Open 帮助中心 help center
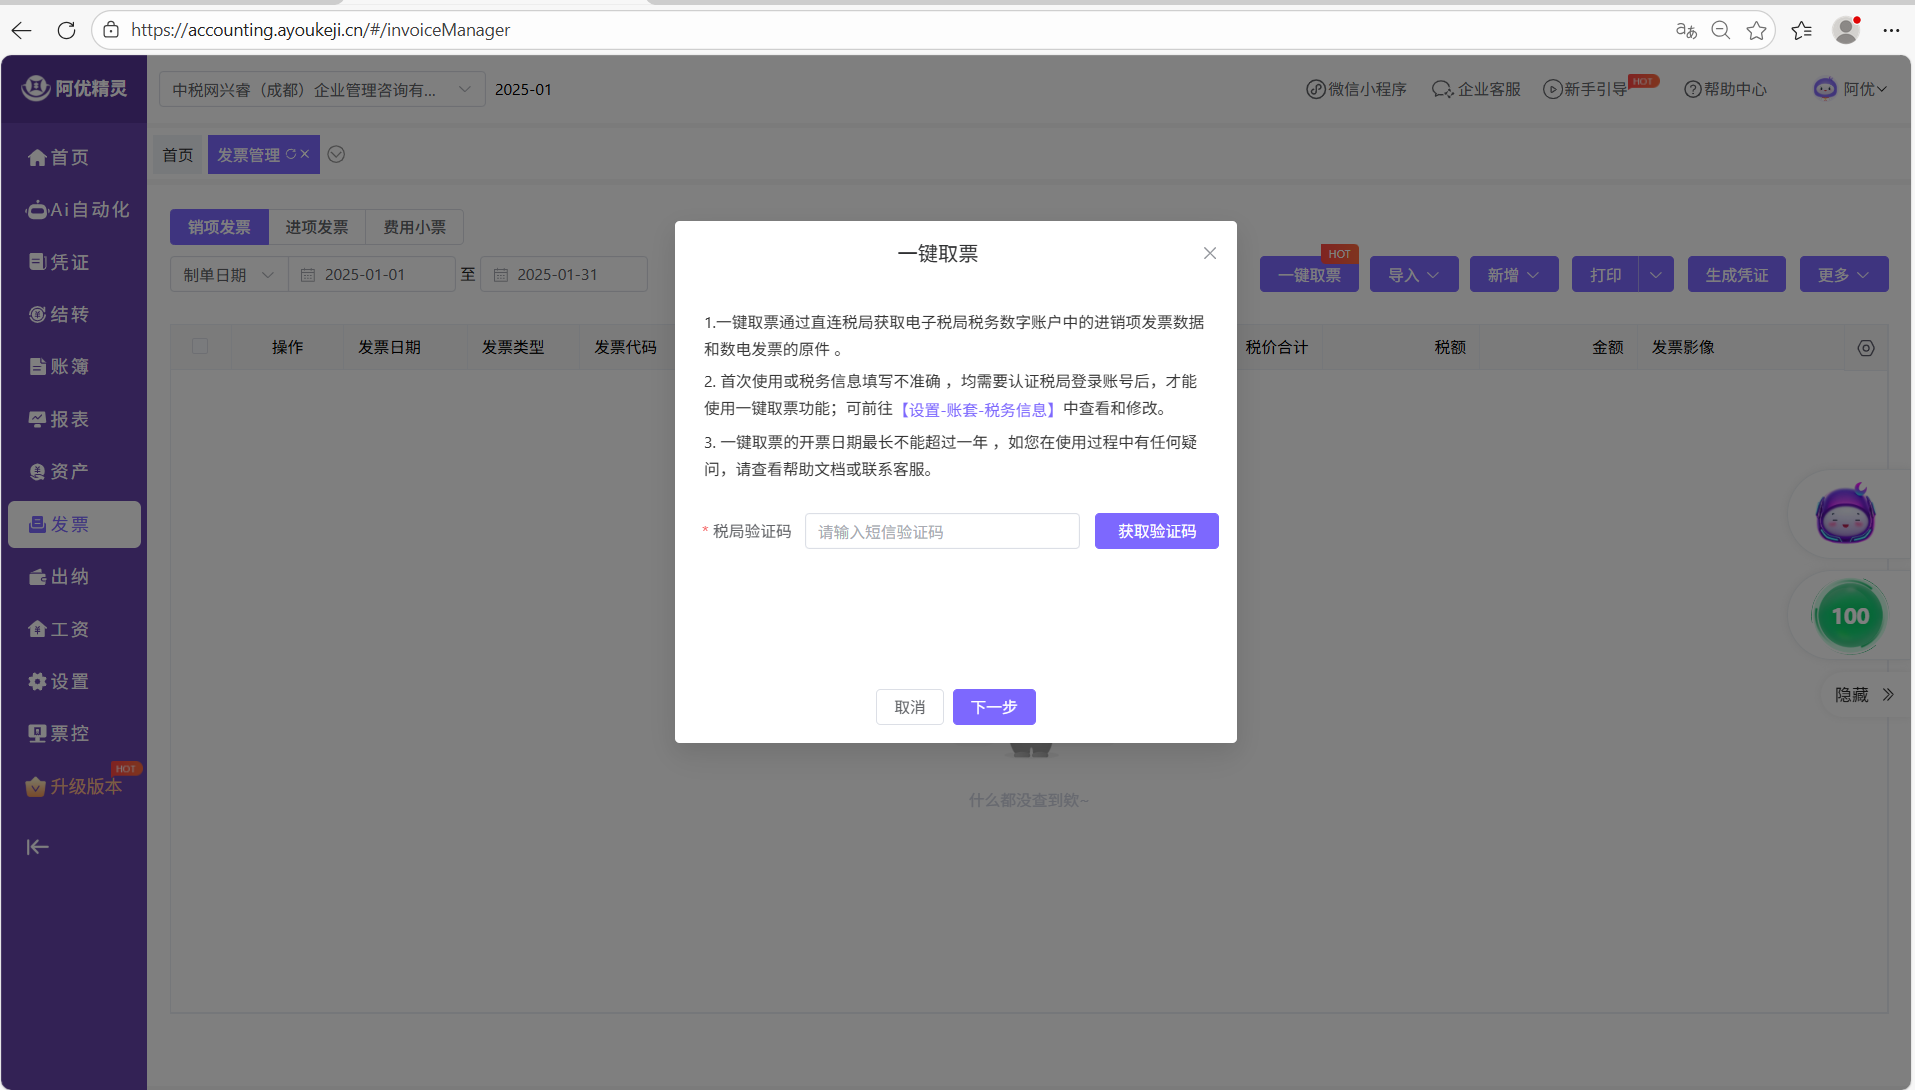Image resolution: width=1915 pixels, height=1090 pixels. pos(1725,89)
